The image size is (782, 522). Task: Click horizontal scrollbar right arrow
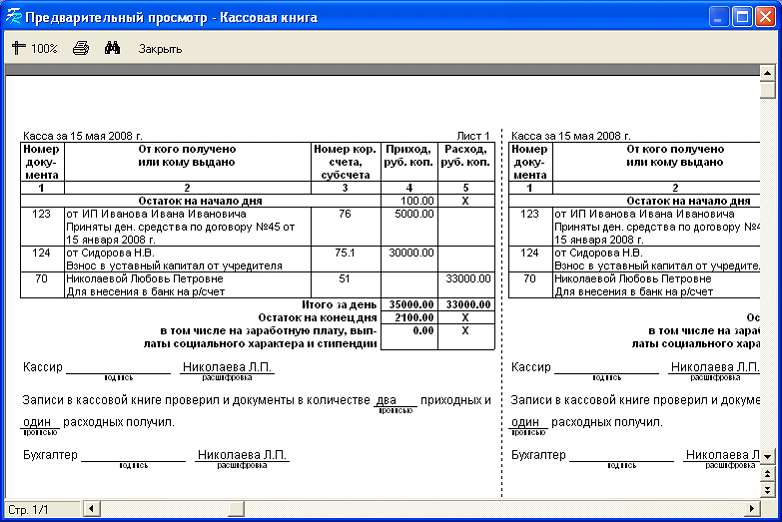[752, 509]
